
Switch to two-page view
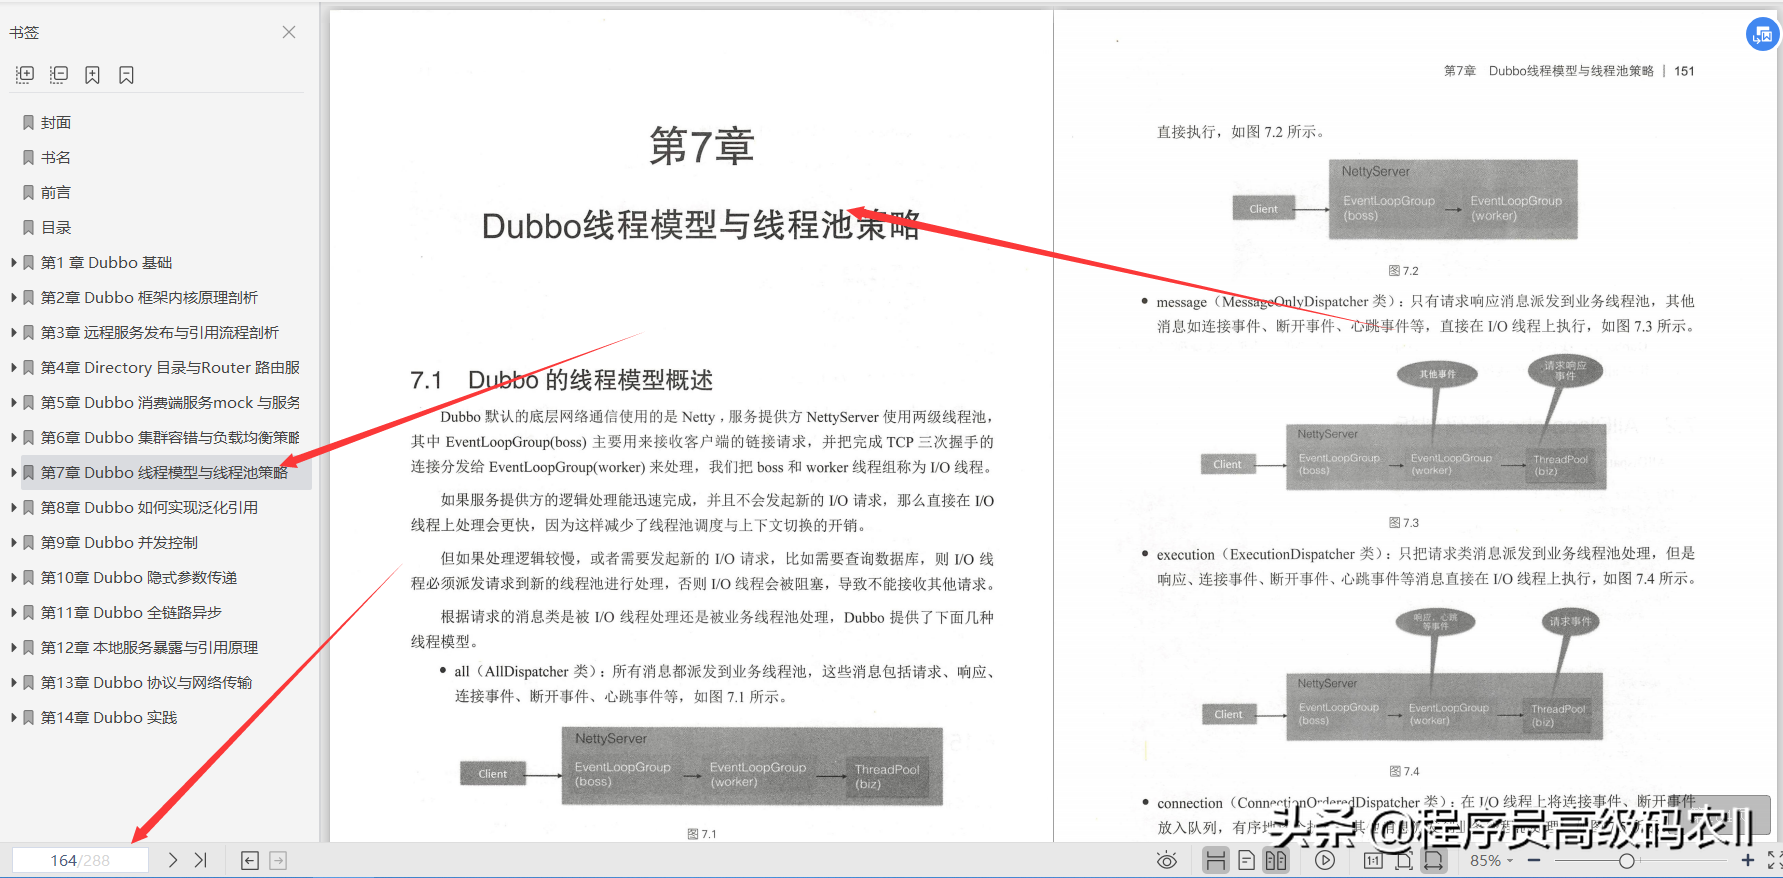point(1276,860)
